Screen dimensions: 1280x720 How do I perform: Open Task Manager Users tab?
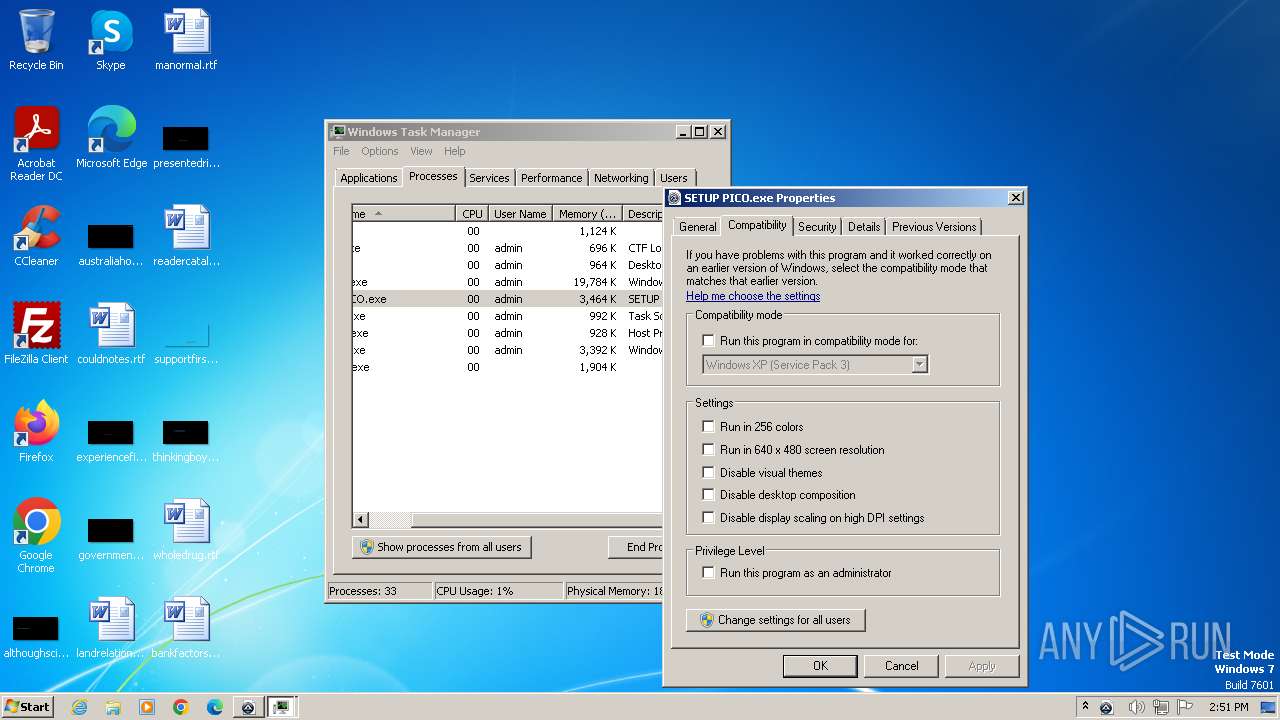tap(674, 178)
